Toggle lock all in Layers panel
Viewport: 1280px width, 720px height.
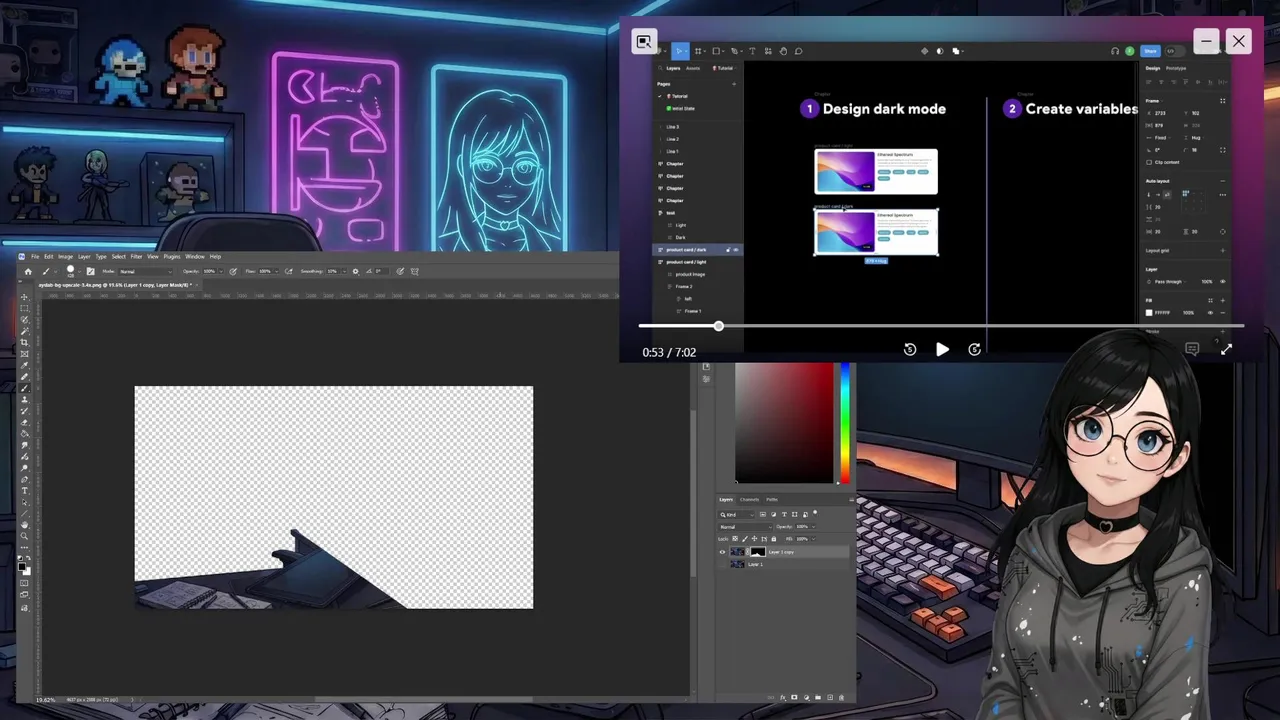(774, 539)
